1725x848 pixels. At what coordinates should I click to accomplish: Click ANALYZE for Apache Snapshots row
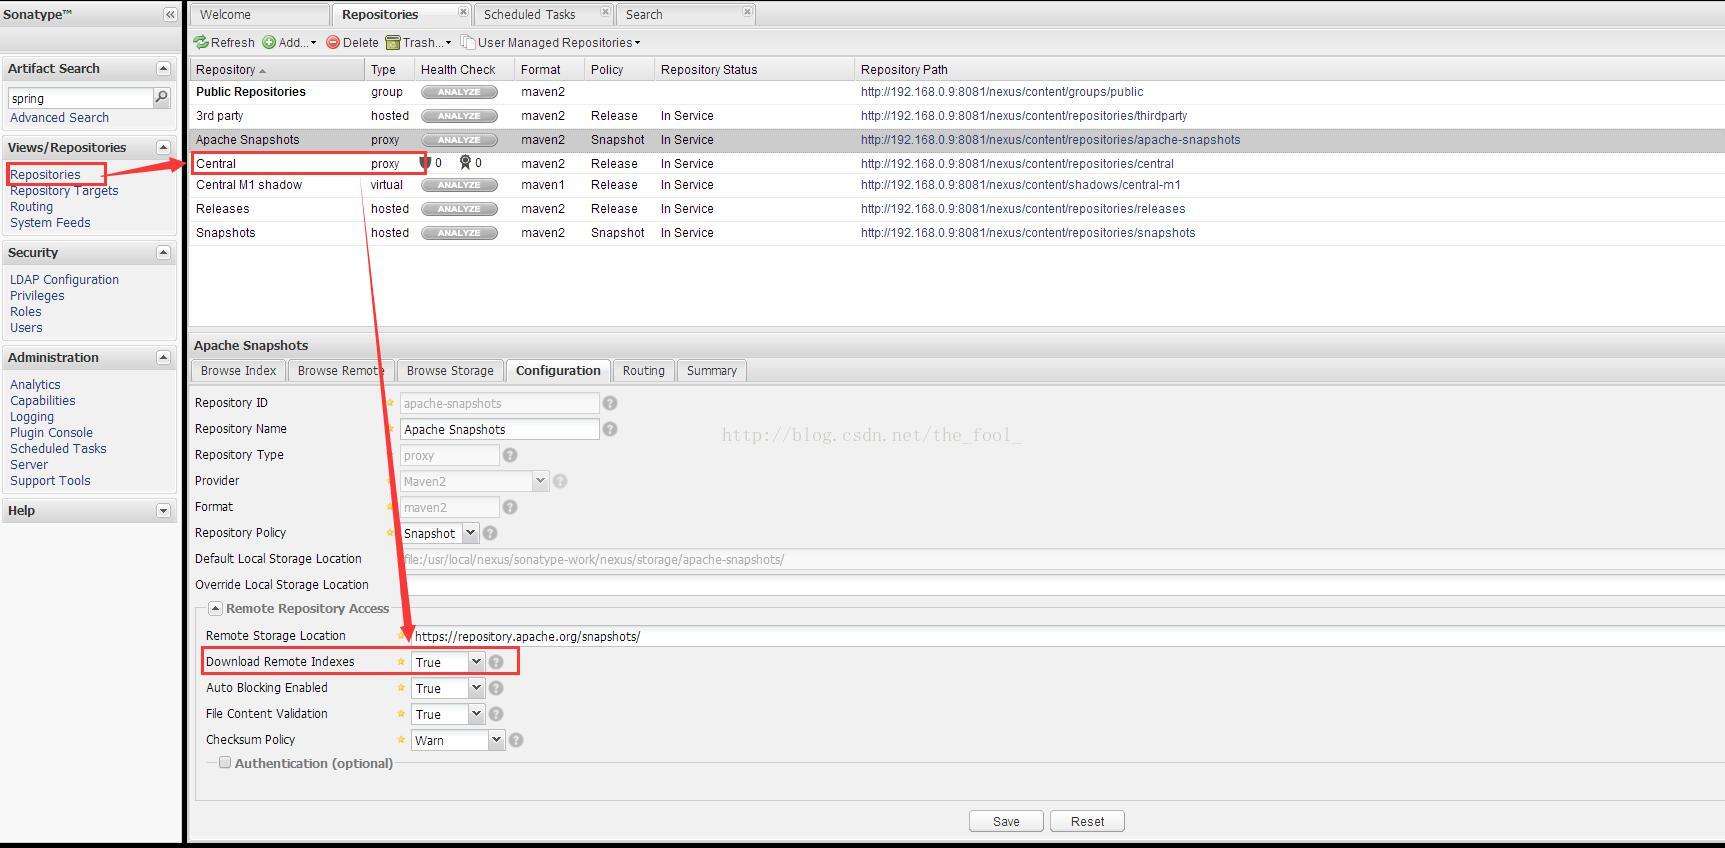click(459, 140)
